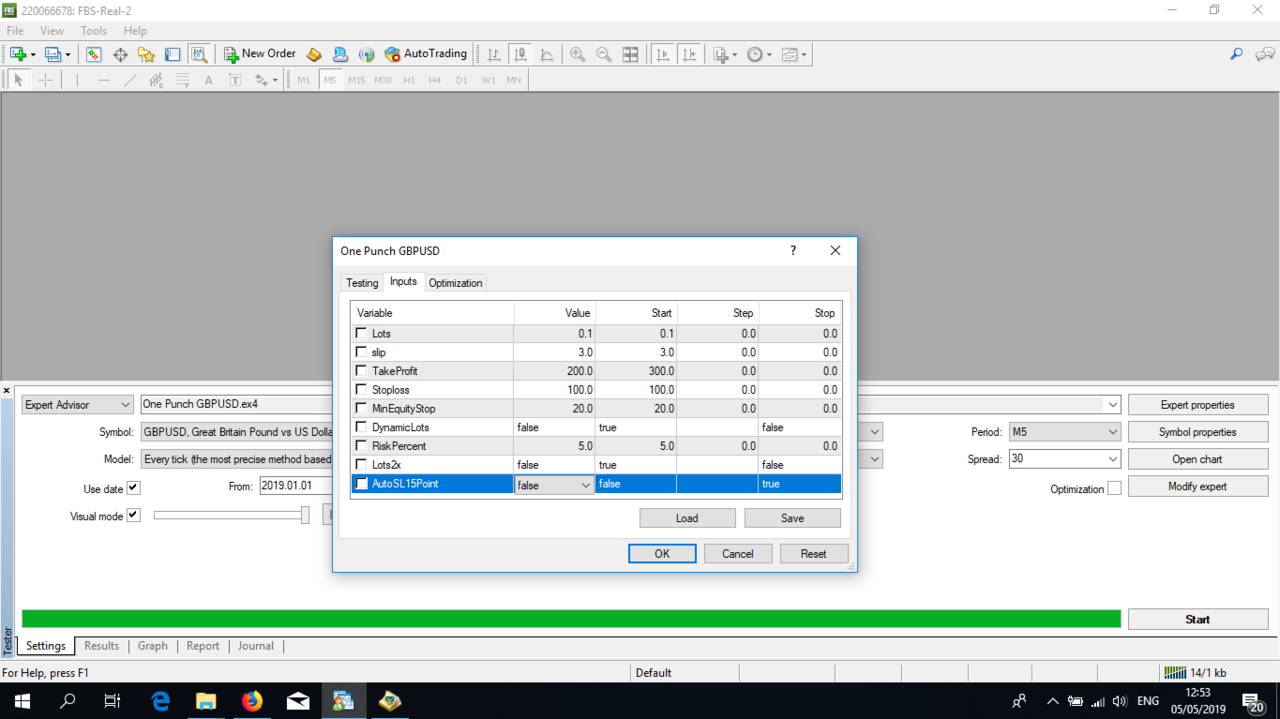Click the Load button
Viewport: 1280px width, 719px height.
point(687,518)
